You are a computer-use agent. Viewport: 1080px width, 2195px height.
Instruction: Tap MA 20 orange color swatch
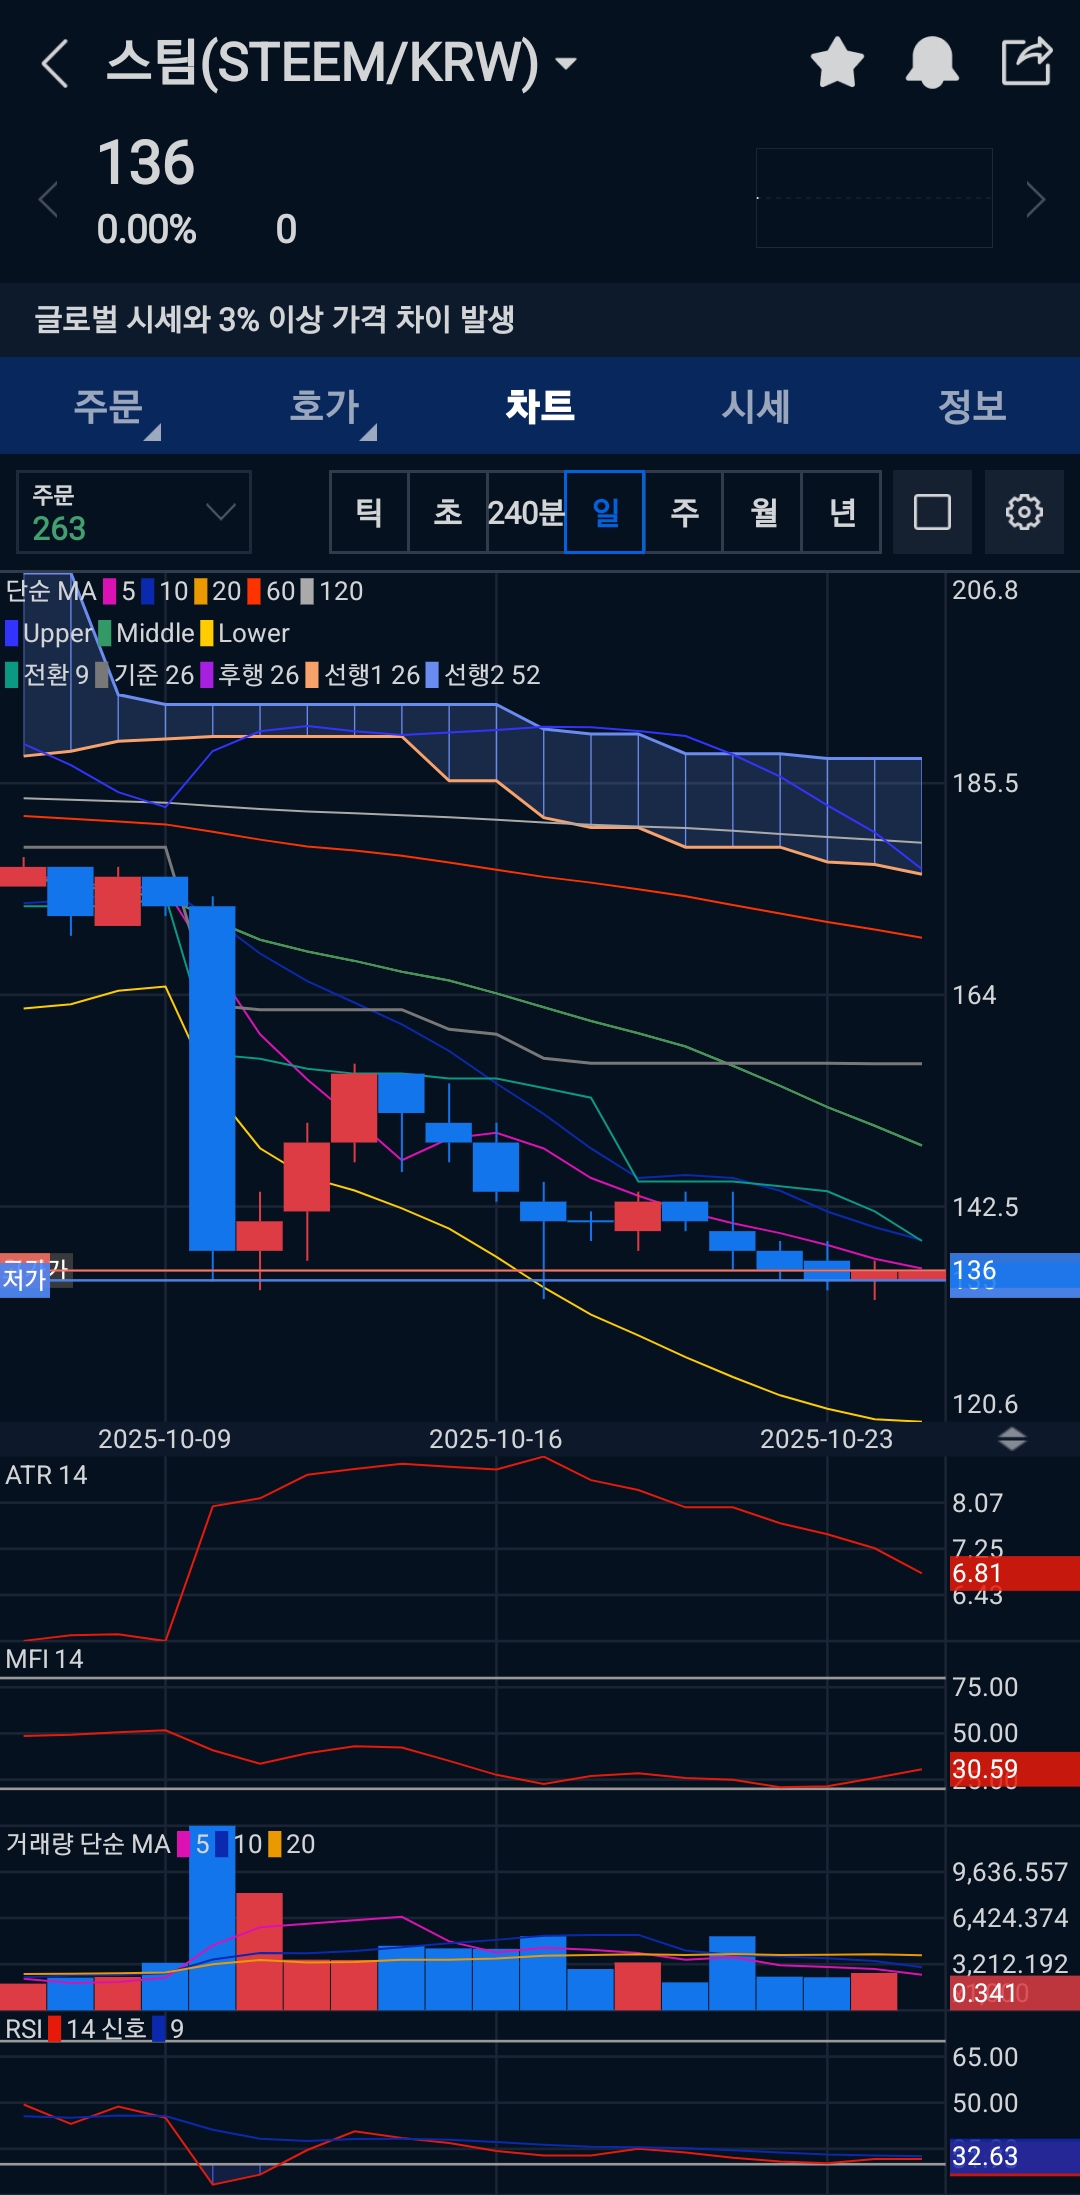click(x=201, y=591)
